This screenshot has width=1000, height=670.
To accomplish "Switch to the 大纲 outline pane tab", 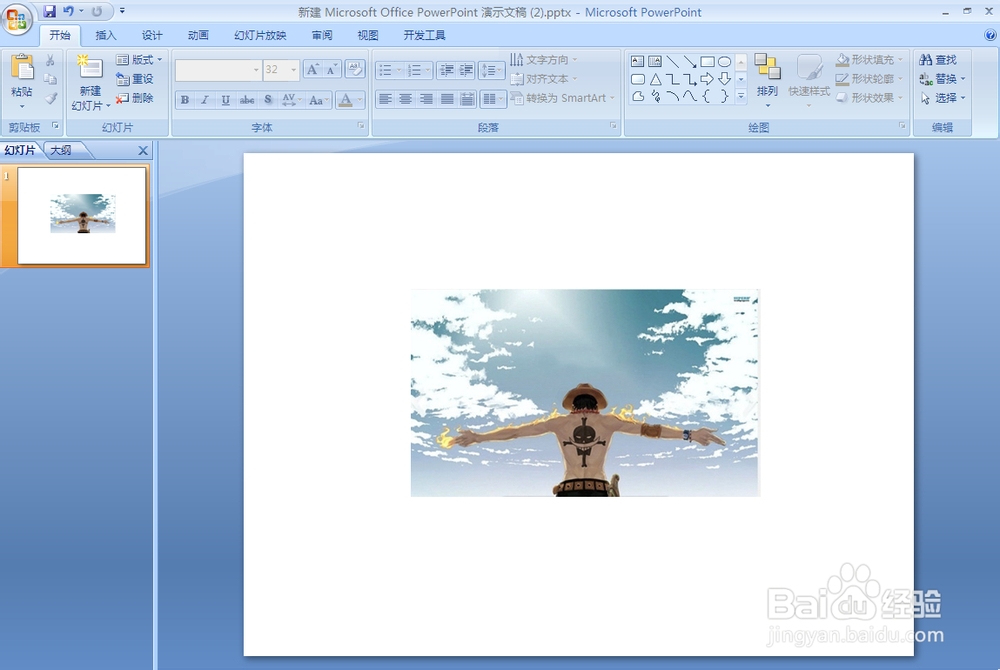I will [61, 150].
